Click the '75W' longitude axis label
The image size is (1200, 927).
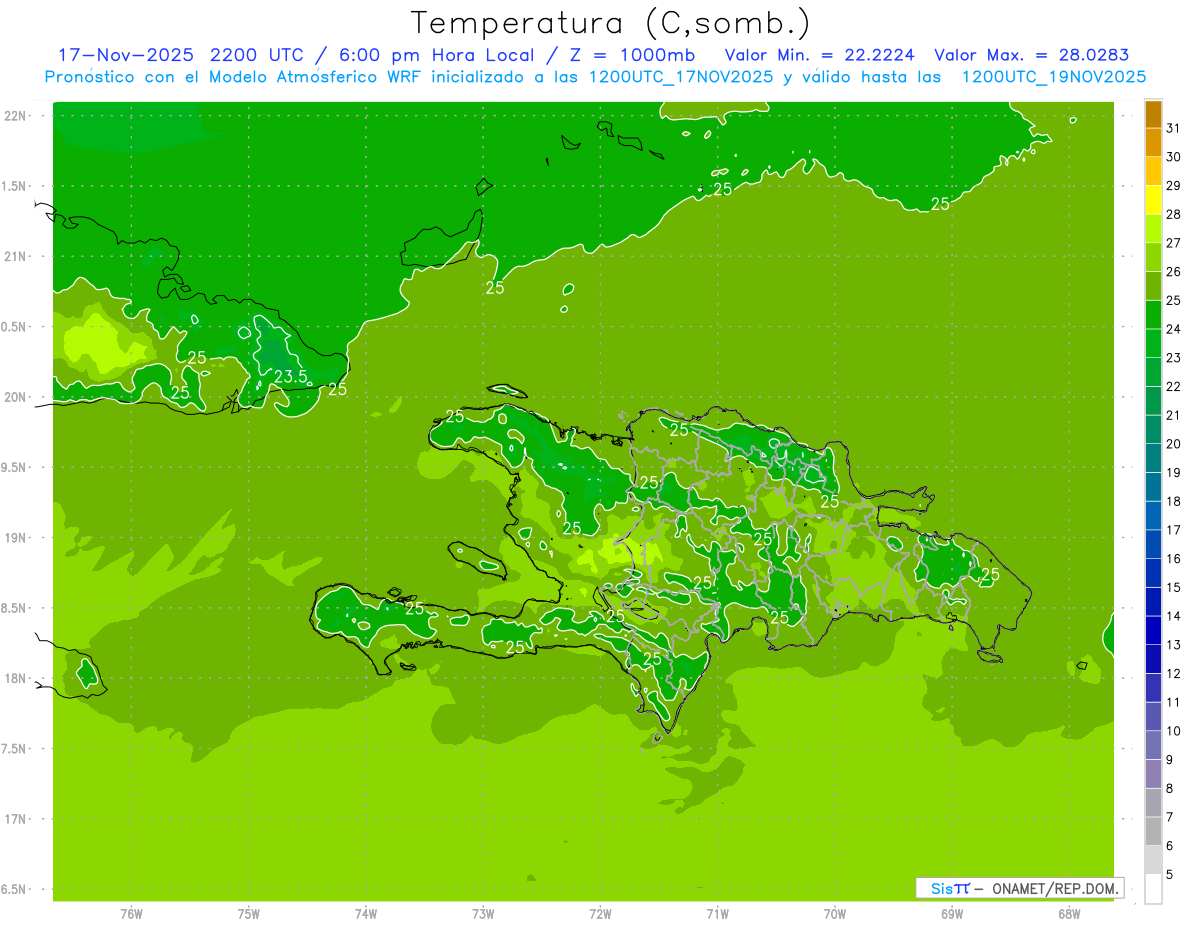(249, 913)
